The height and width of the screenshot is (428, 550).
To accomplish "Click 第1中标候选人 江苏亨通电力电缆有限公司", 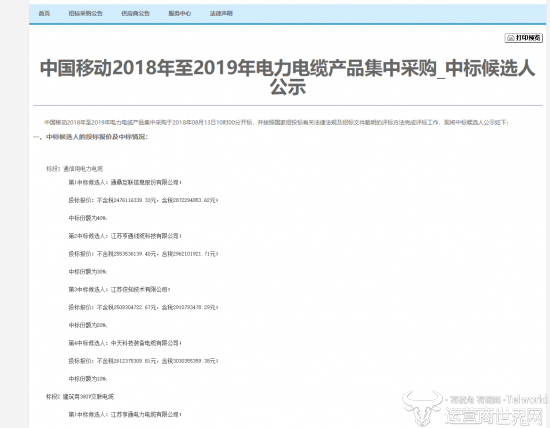I will [125, 415].
